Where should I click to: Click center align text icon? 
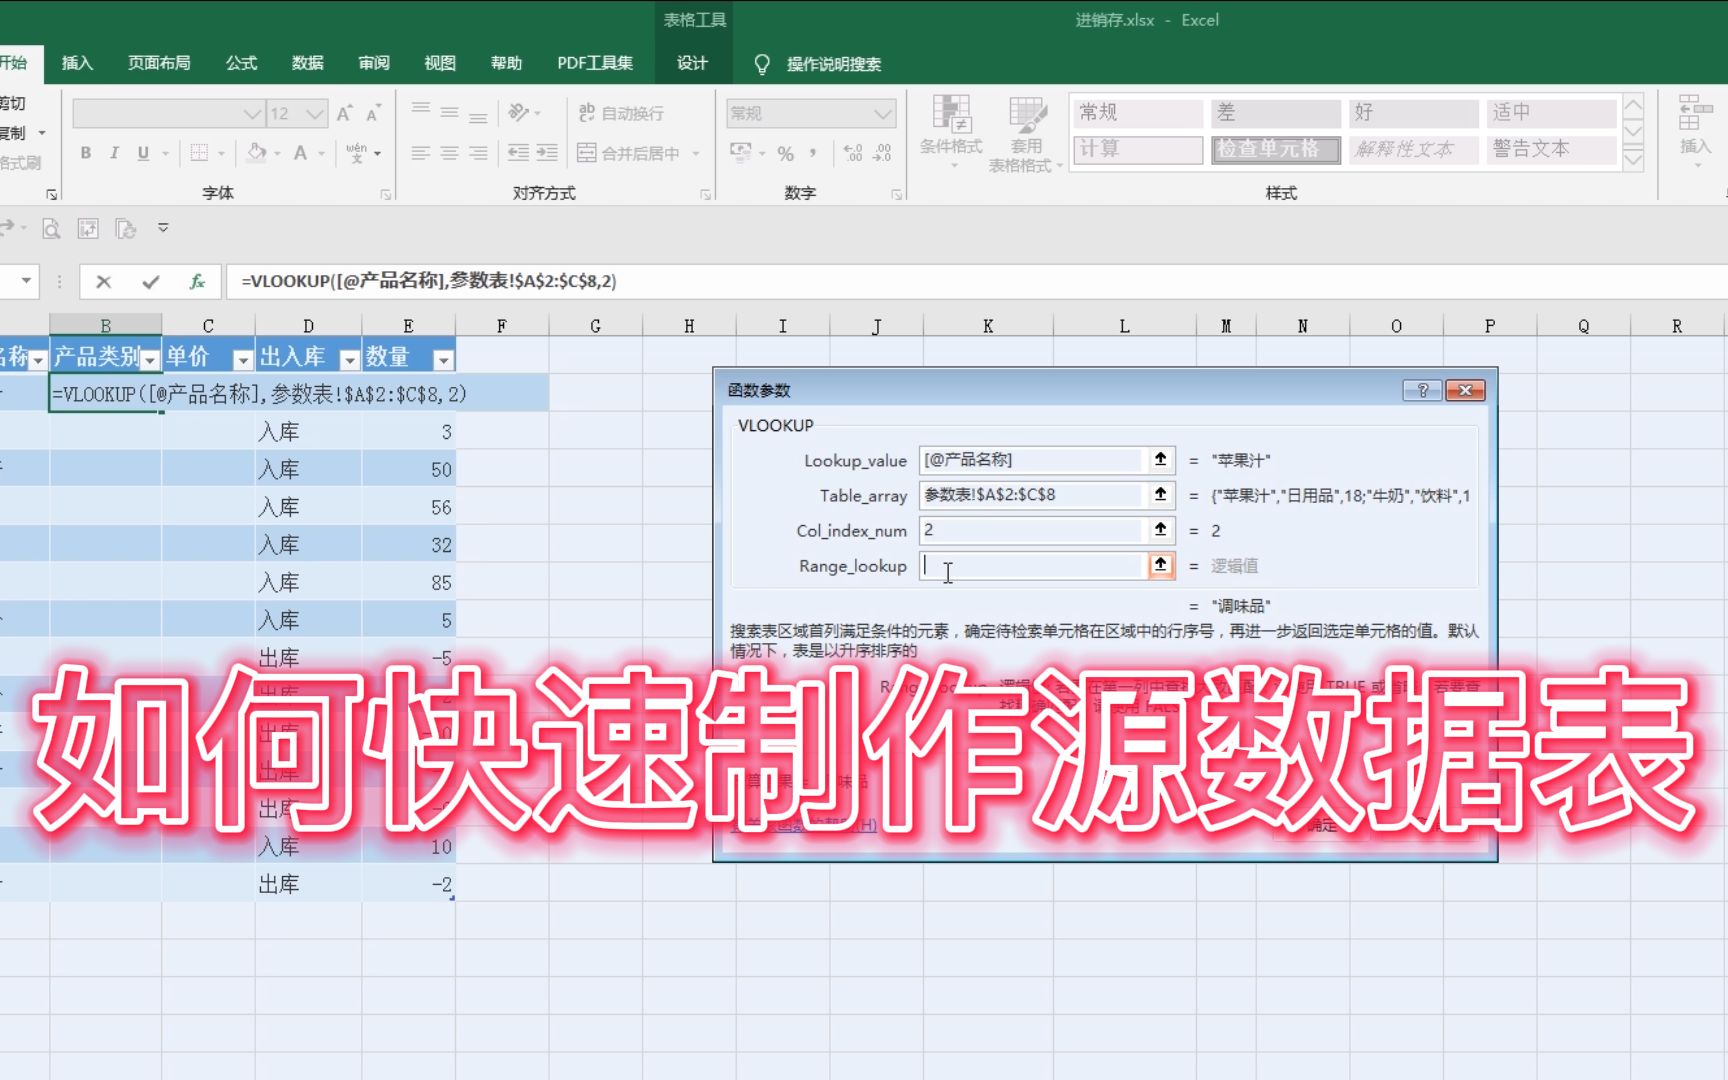(x=450, y=153)
